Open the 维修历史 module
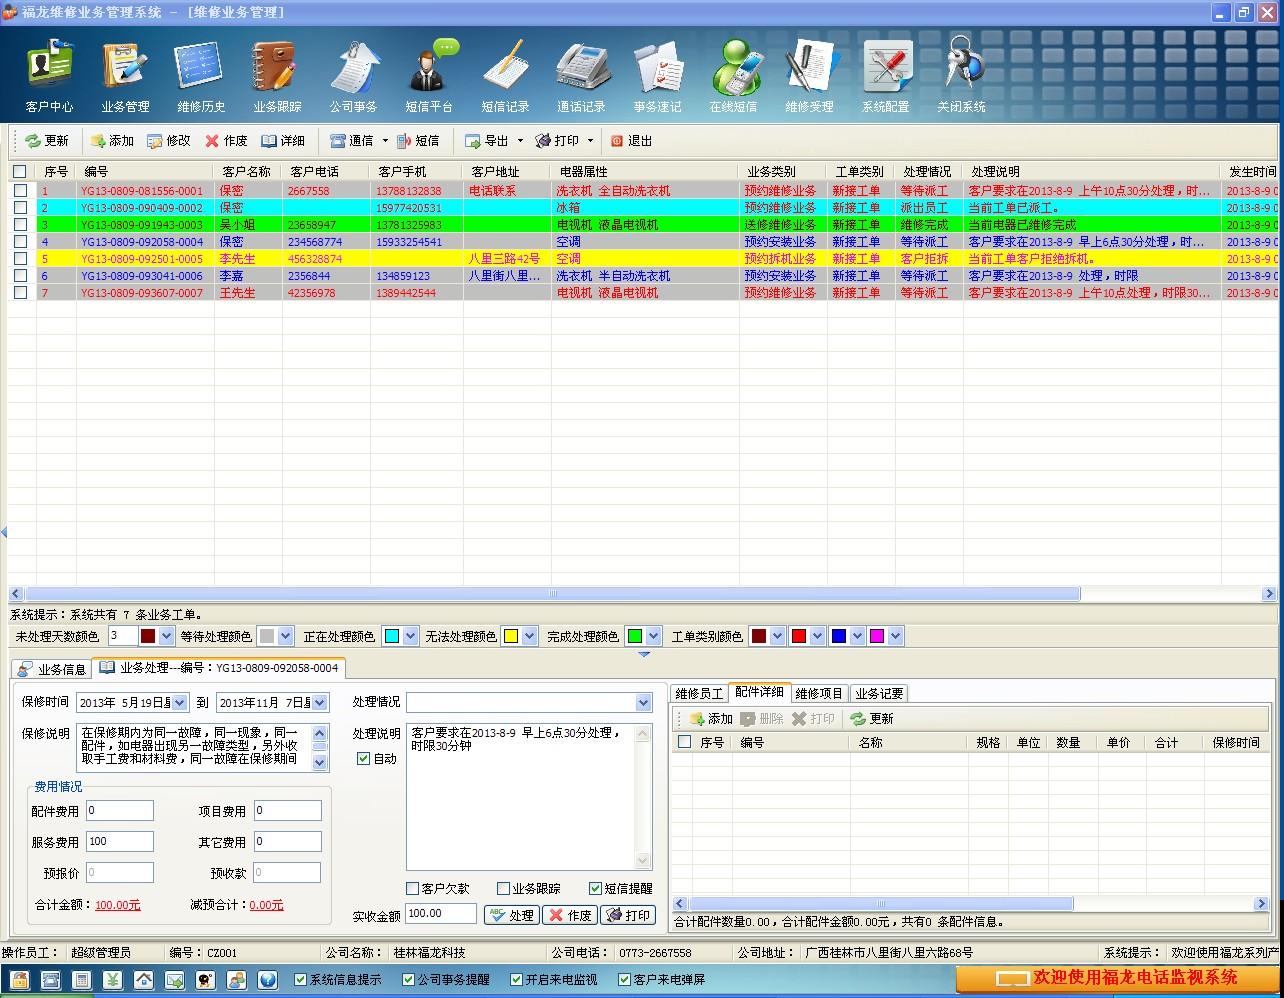Viewport: 1284px width, 998px height. pyautogui.click(x=201, y=77)
